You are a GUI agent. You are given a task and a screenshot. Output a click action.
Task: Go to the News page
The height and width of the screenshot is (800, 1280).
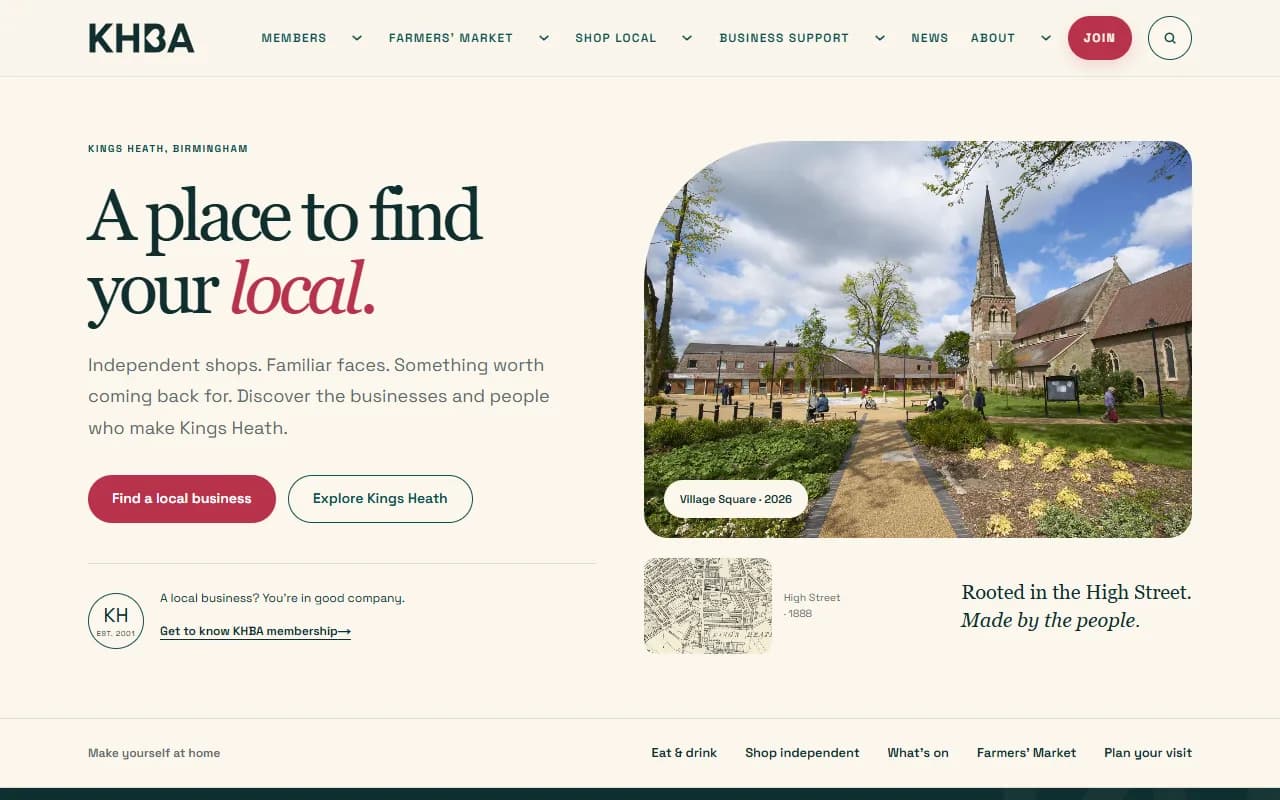[930, 38]
